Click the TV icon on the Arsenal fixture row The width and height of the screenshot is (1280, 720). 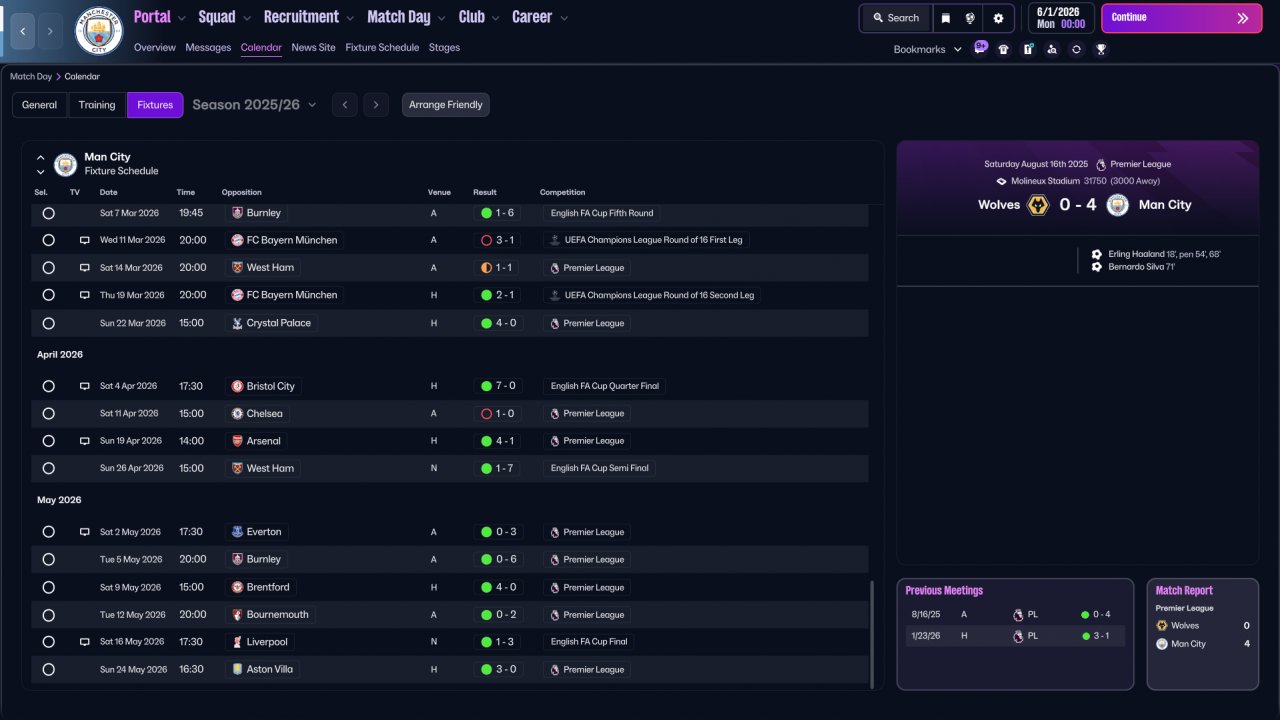tap(85, 441)
